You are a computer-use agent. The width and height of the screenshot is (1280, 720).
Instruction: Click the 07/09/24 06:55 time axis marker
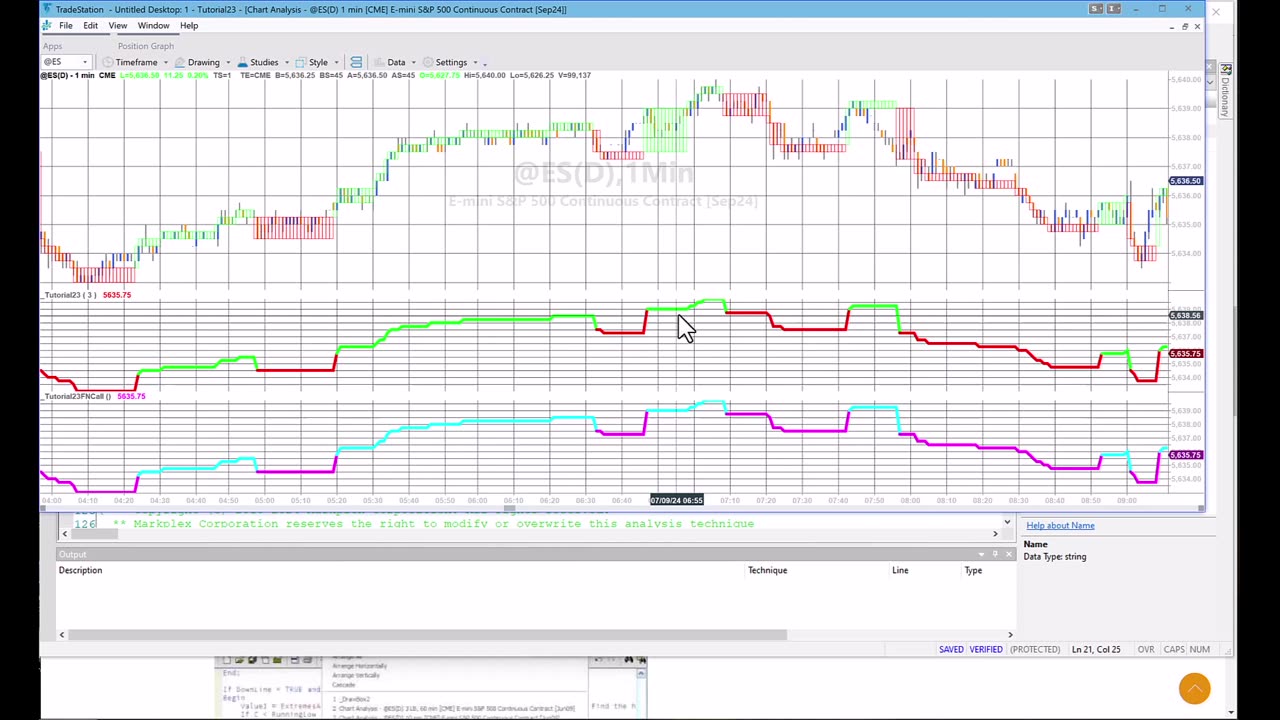(677, 501)
